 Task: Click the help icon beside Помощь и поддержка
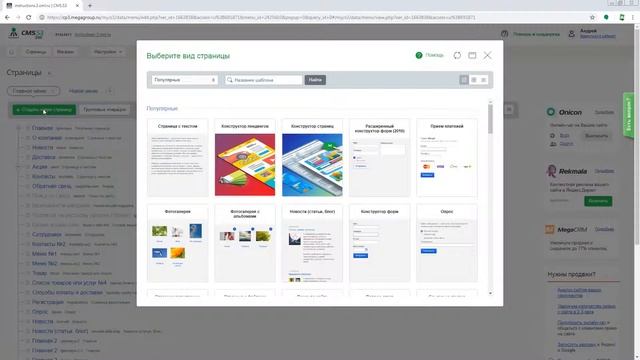point(504,34)
